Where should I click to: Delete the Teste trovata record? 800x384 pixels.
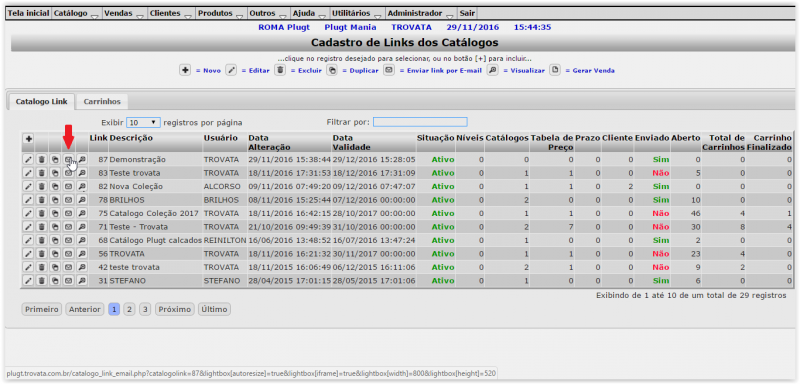click(42, 173)
